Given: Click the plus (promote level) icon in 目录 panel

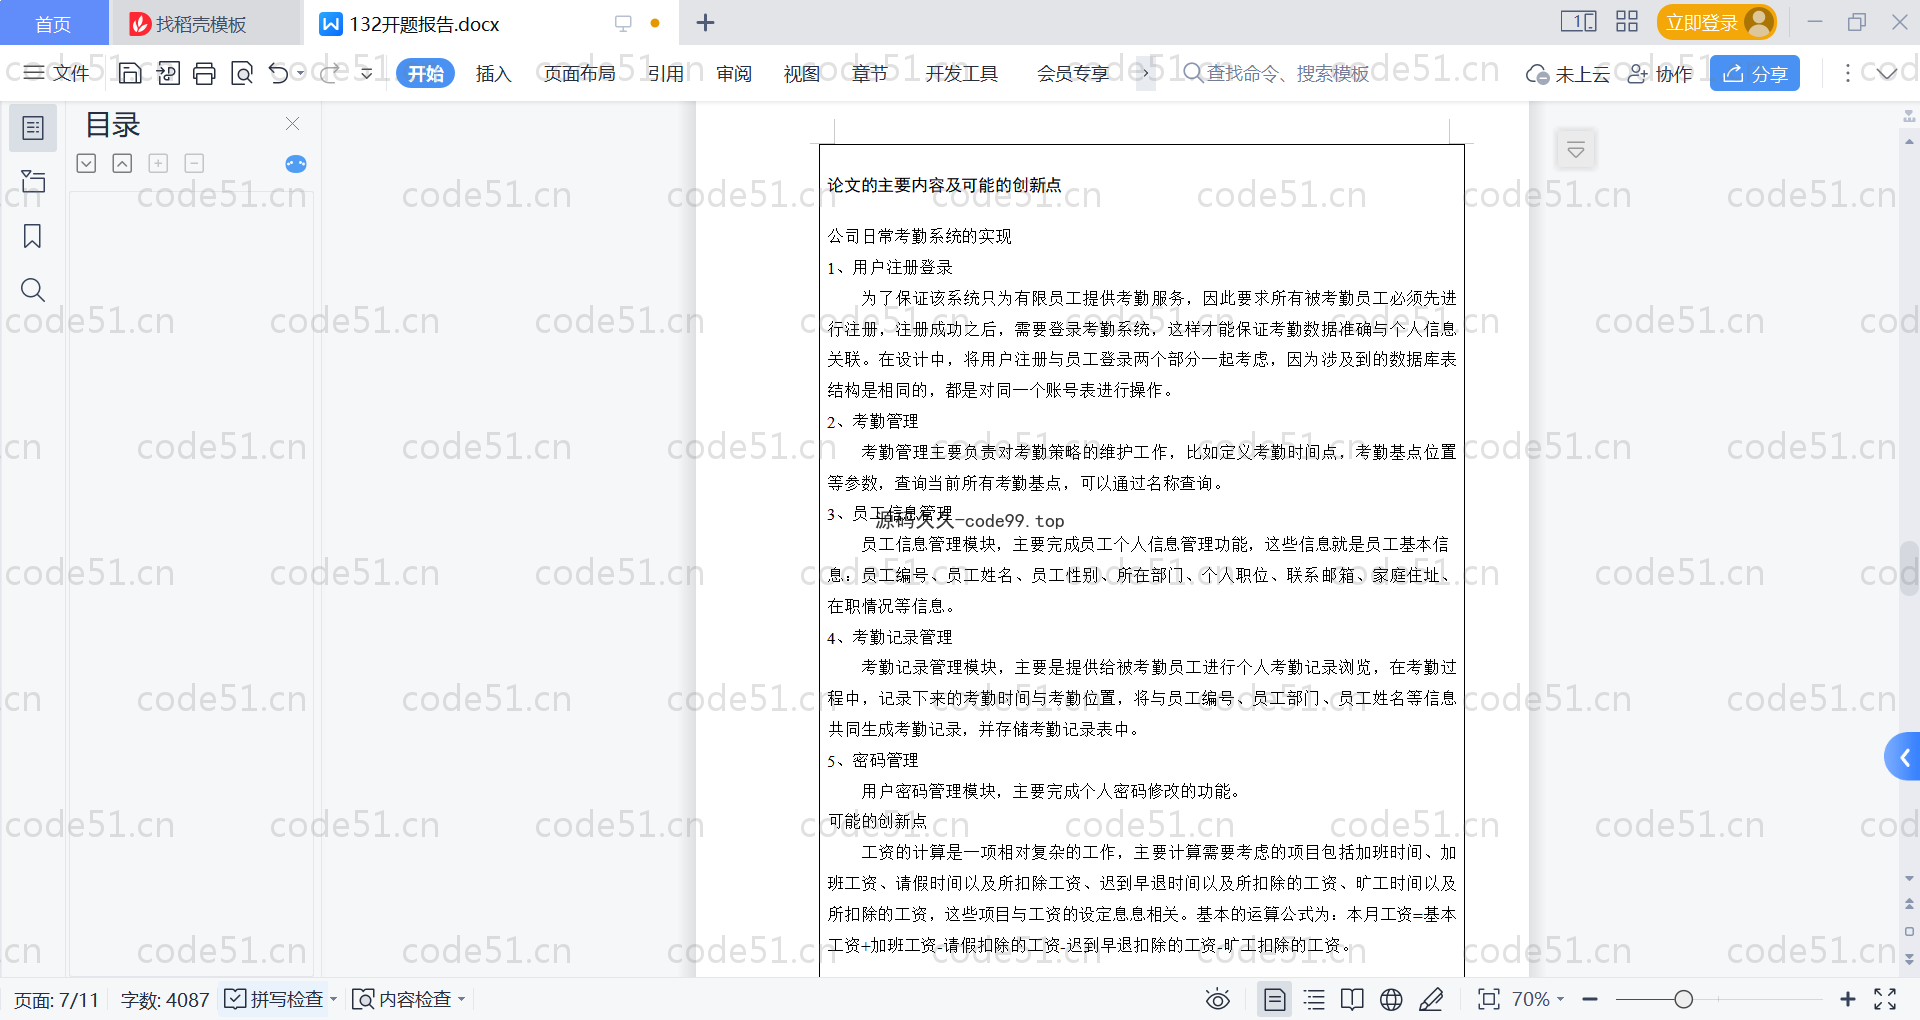Looking at the screenshot, I should (158, 163).
